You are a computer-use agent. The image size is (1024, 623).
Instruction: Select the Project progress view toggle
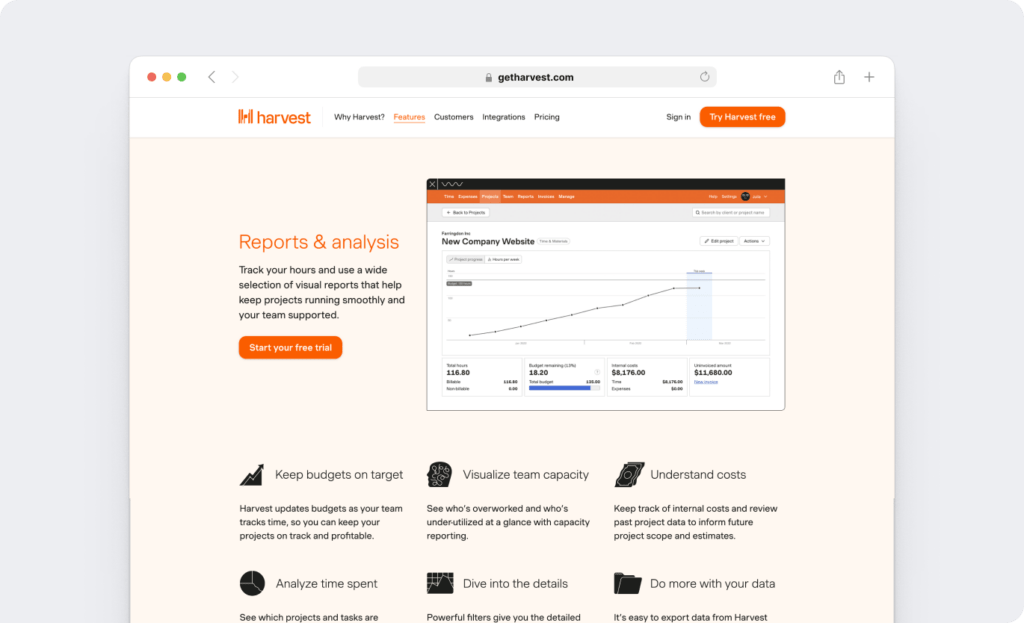tap(464, 259)
